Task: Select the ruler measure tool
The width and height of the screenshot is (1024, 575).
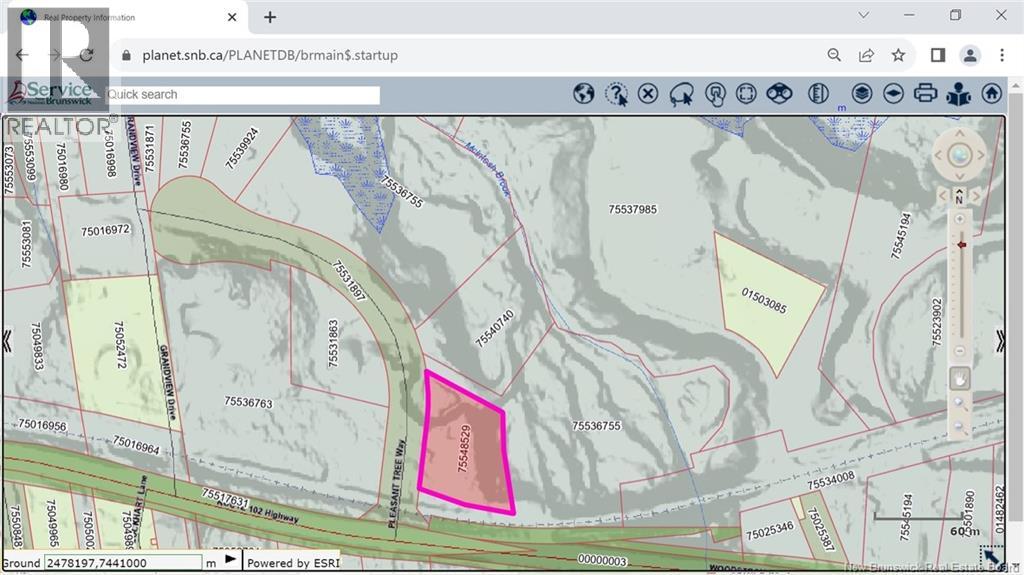Action: coord(820,94)
